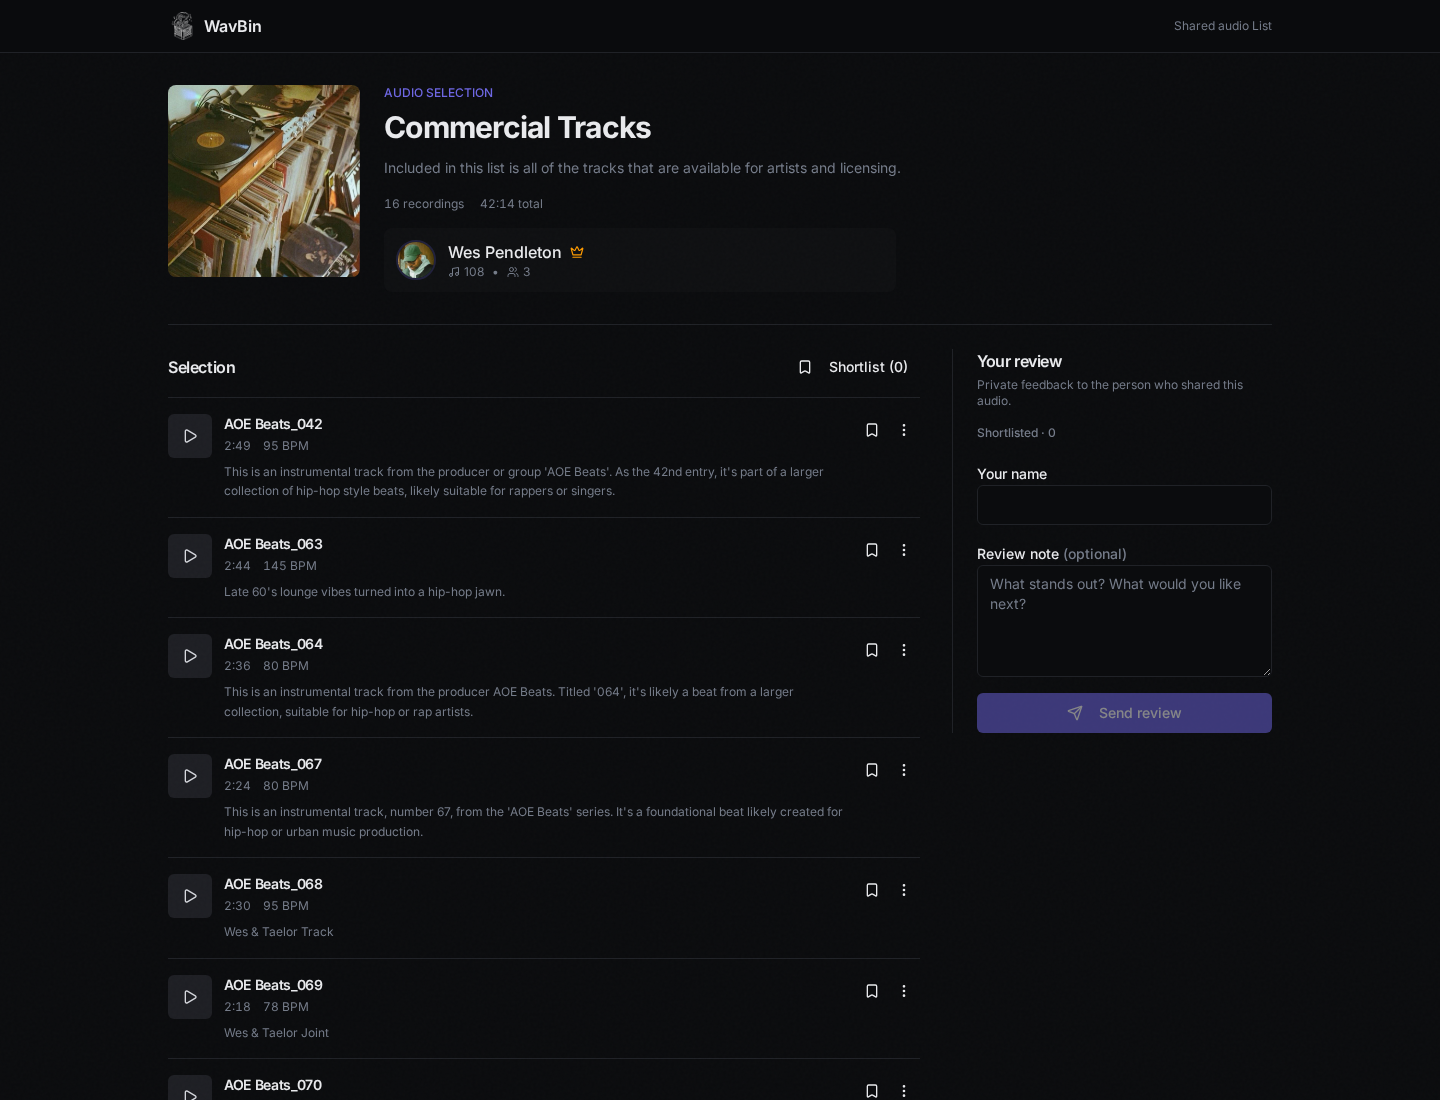The height and width of the screenshot is (1100, 1440).
Task: Open the Shortlist (0) view
Action: tap(853, 367)
